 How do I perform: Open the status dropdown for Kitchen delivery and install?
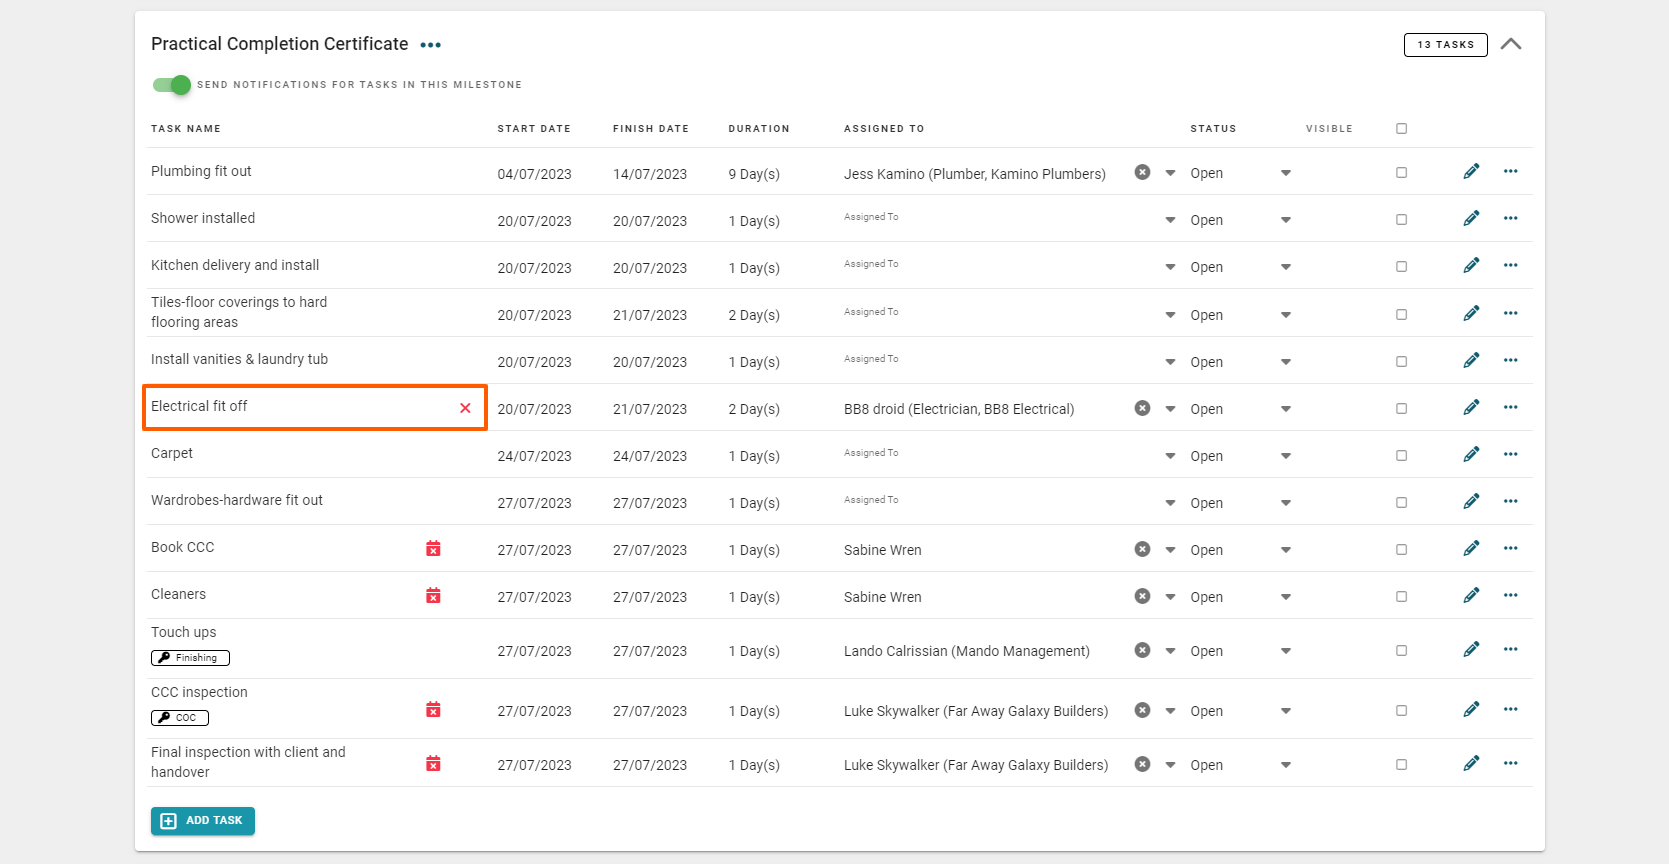(x=1285, y=267)
